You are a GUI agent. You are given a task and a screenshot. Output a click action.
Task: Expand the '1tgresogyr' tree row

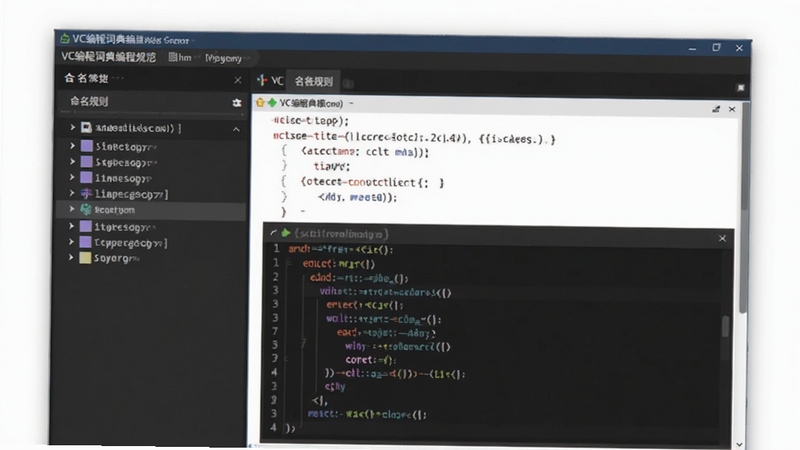(x=72, y=226)
